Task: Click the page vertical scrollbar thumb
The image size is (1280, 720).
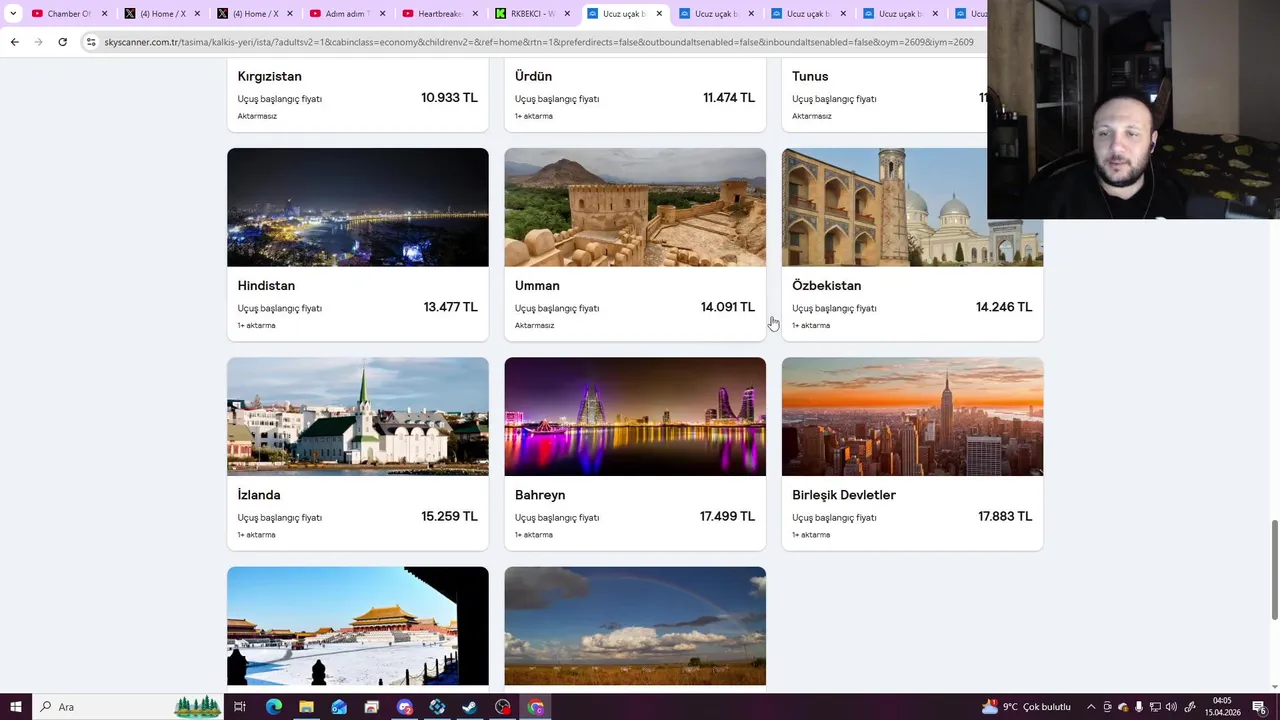Action: (x=1274, y=570)
